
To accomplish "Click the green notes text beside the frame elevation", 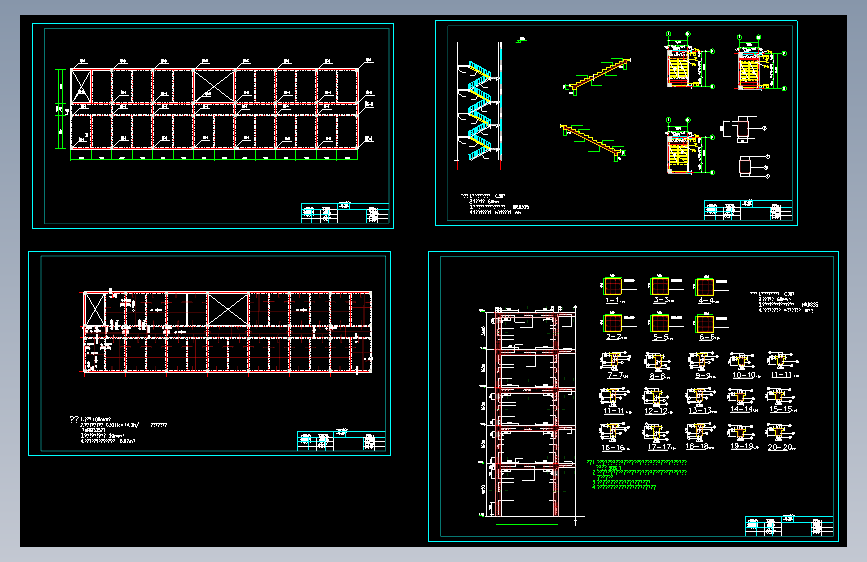I will (x=639, y=475).
